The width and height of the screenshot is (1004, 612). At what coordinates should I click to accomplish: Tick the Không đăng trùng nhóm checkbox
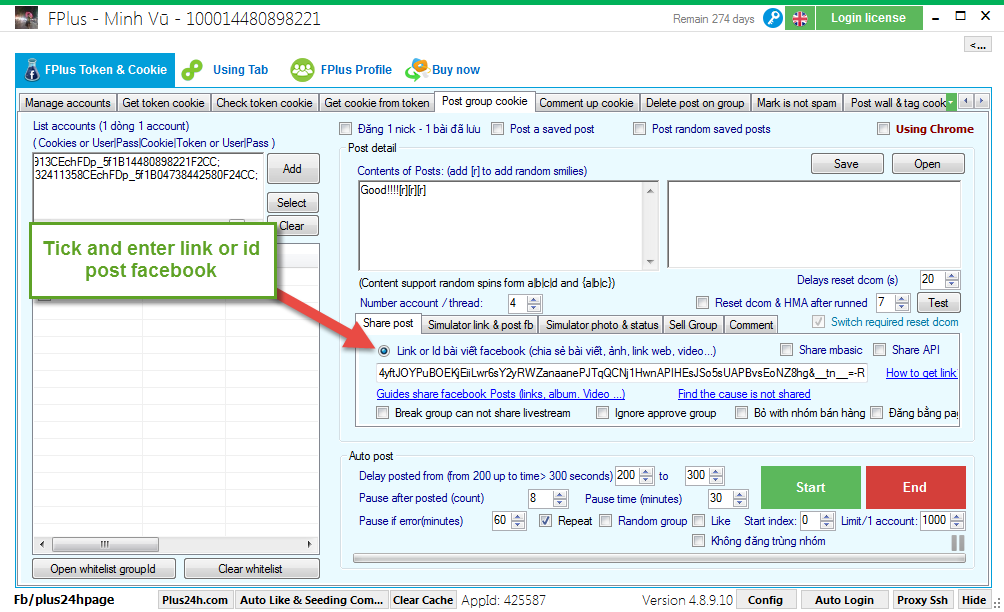(x=699, y=541)
